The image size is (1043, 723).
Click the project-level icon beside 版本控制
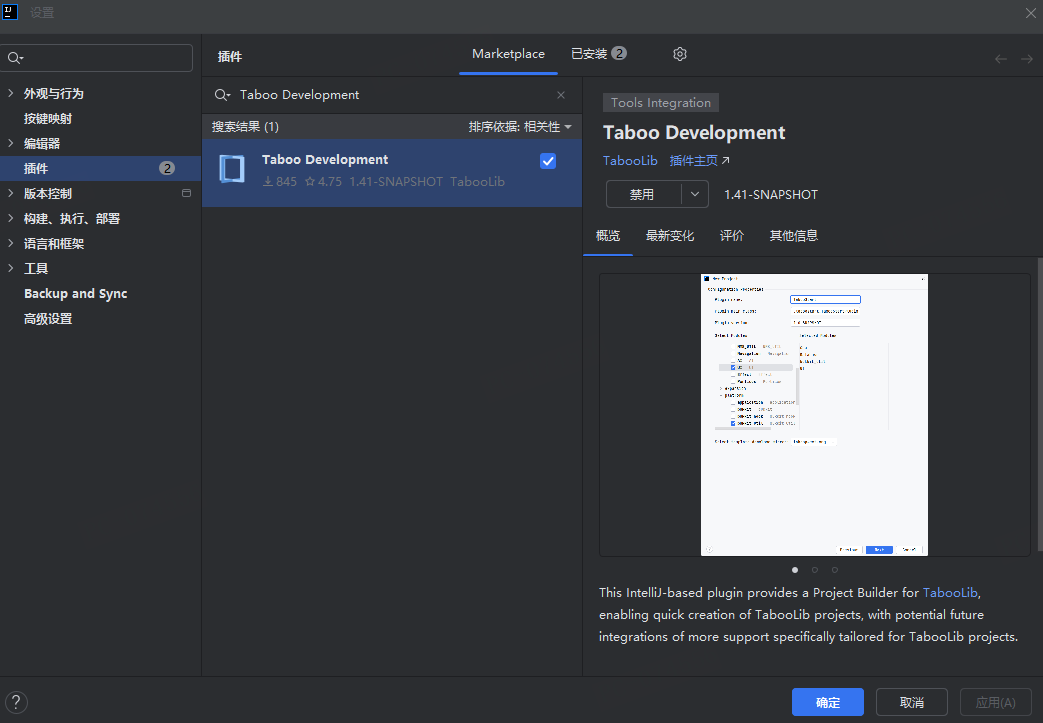tap(186, 193)
